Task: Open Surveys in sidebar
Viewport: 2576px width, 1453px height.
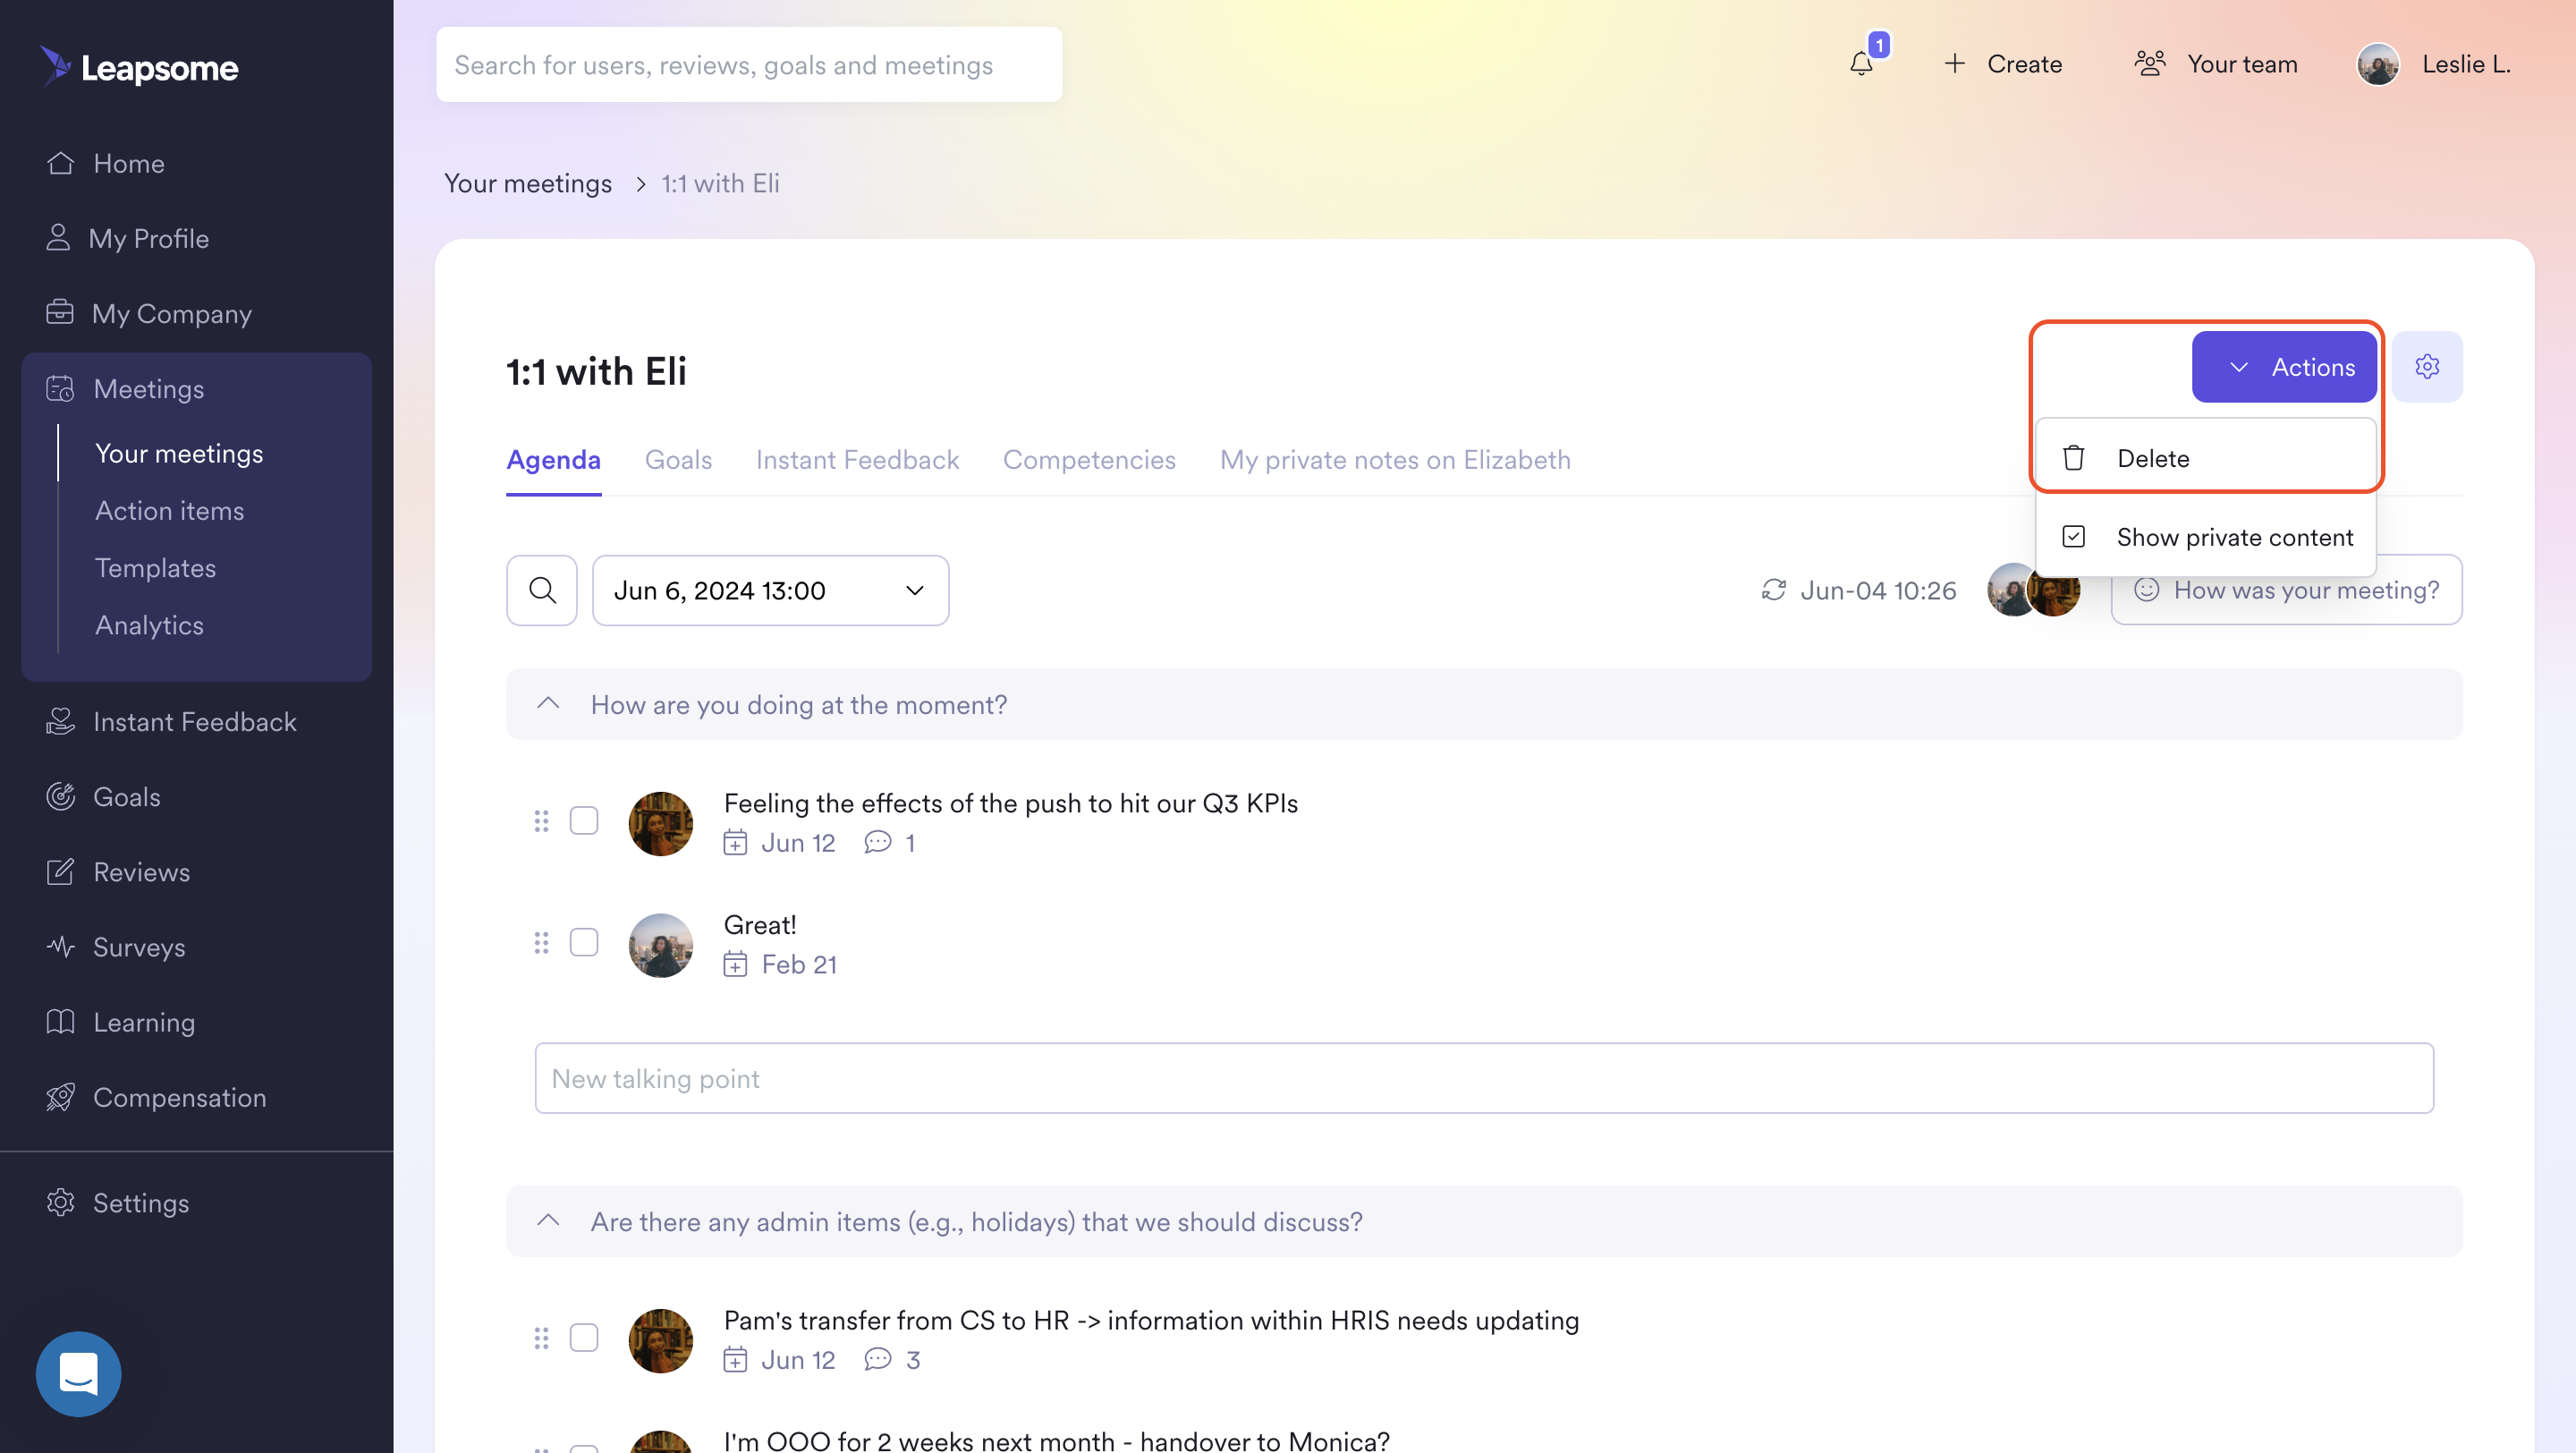Action: (x=115, y=947)
